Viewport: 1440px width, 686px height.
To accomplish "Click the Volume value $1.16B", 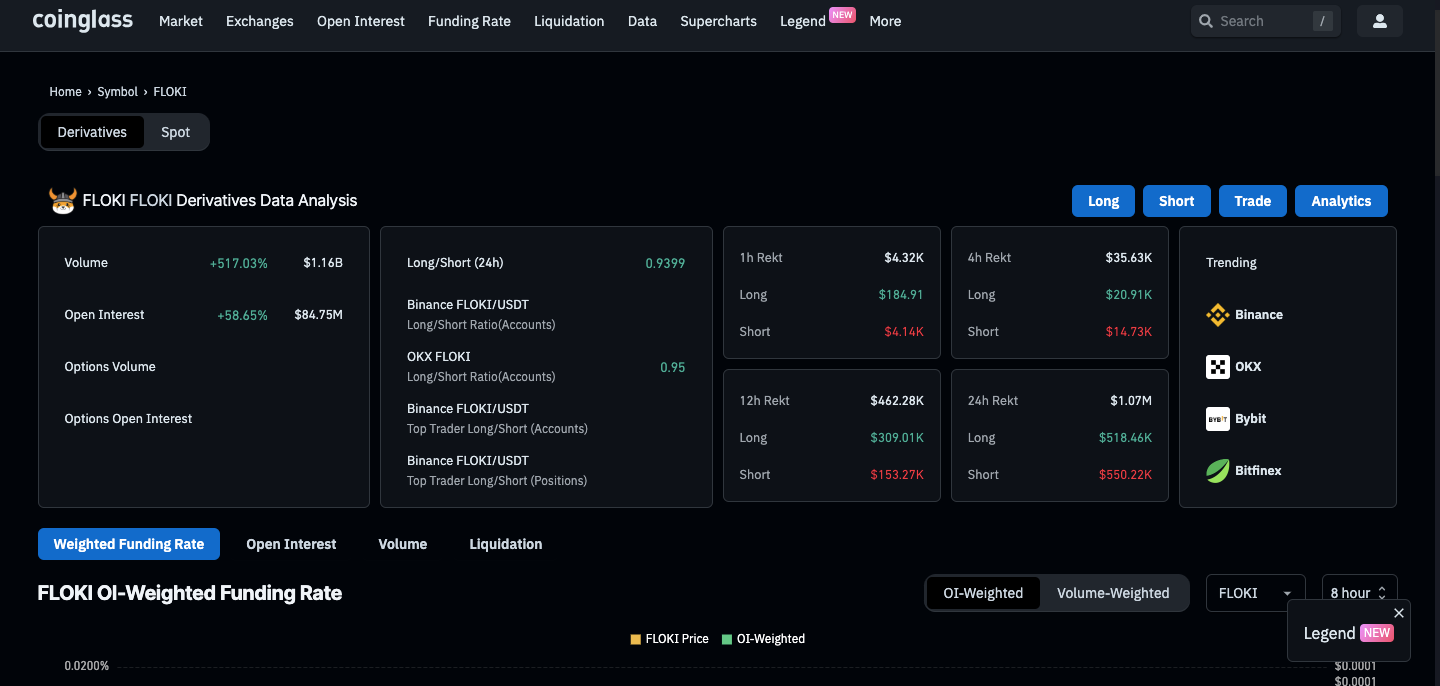I will [323, 263].
